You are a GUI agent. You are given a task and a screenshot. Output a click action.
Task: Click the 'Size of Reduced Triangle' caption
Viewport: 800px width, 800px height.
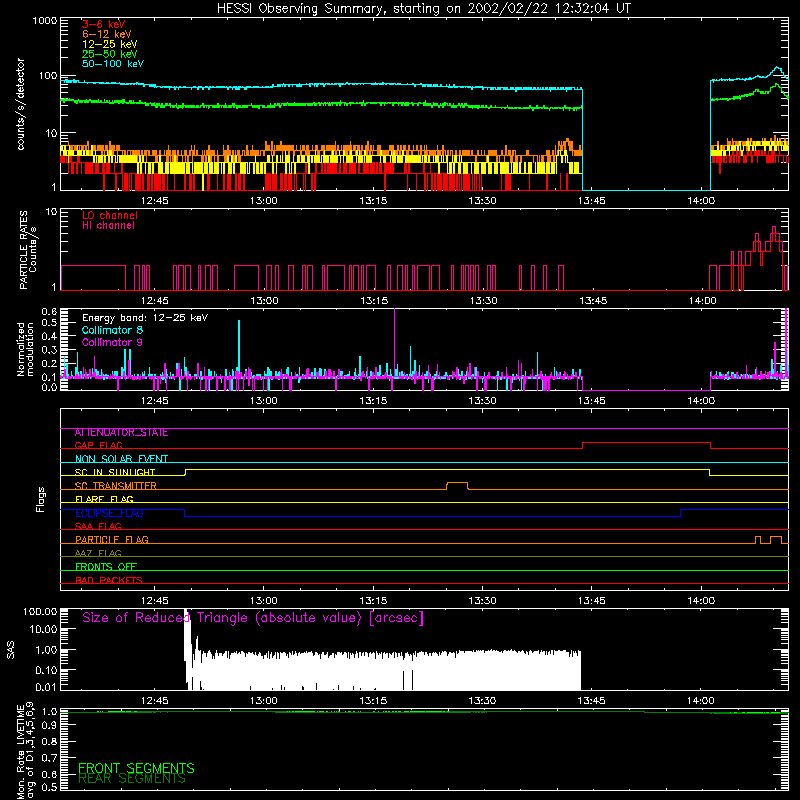(x=253, y=618)
